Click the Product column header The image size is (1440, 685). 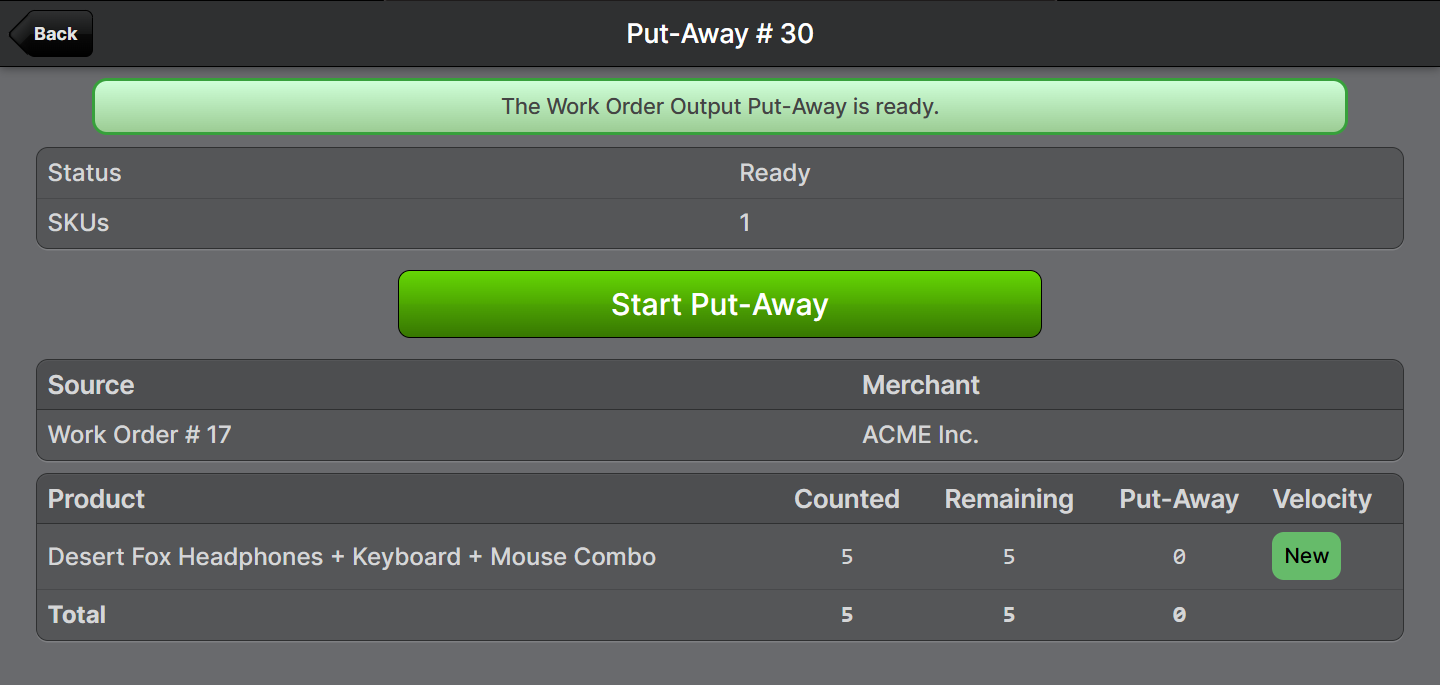(x=97, y=499)
